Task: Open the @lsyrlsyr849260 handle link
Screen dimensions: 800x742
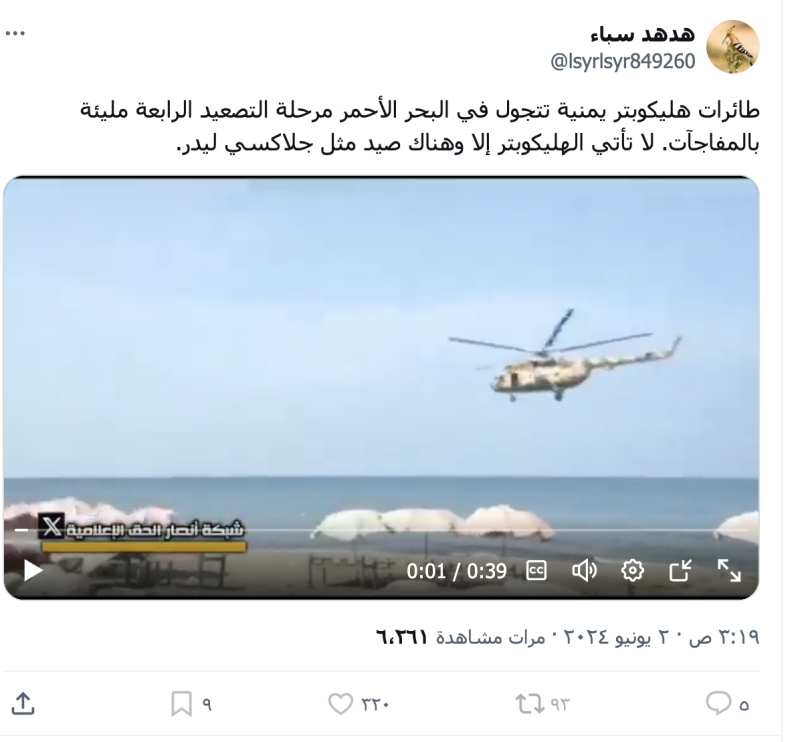Action: click(x=622, y=62)
